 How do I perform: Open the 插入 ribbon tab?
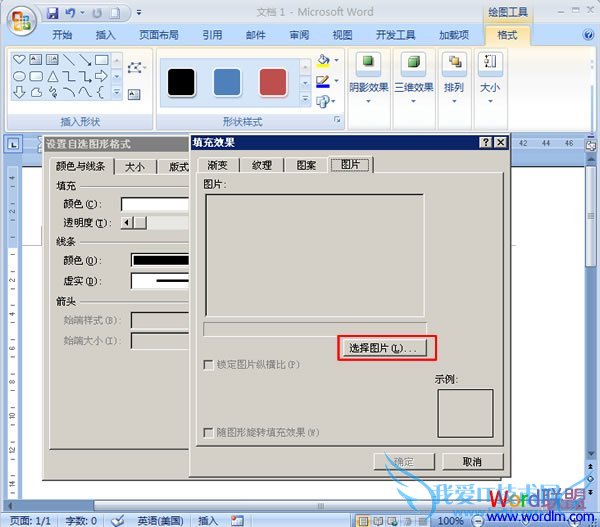(x=105, y=35)
